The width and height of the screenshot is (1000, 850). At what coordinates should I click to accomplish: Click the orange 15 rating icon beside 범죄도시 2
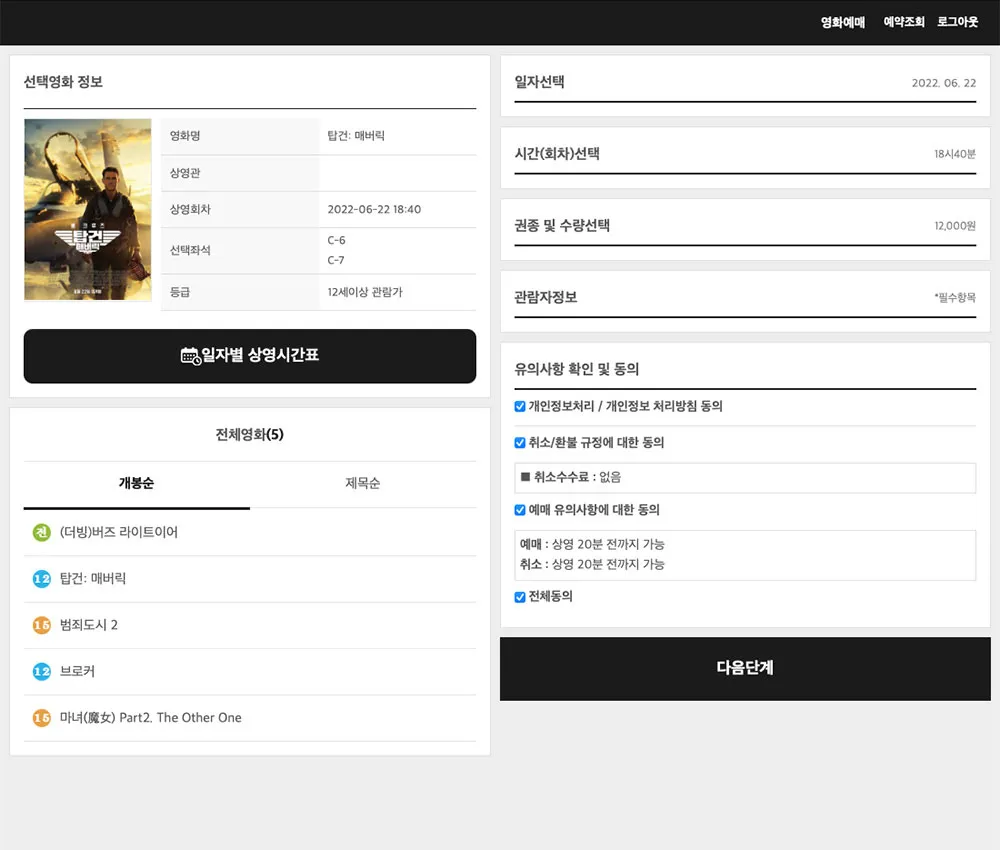pos(41,625)
